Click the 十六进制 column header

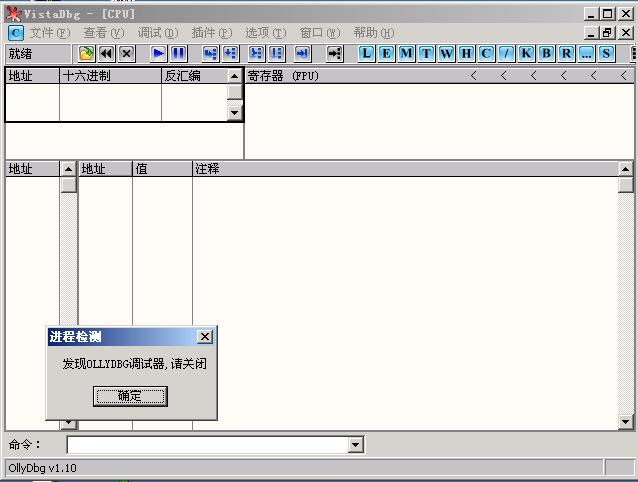coord(111,76)
